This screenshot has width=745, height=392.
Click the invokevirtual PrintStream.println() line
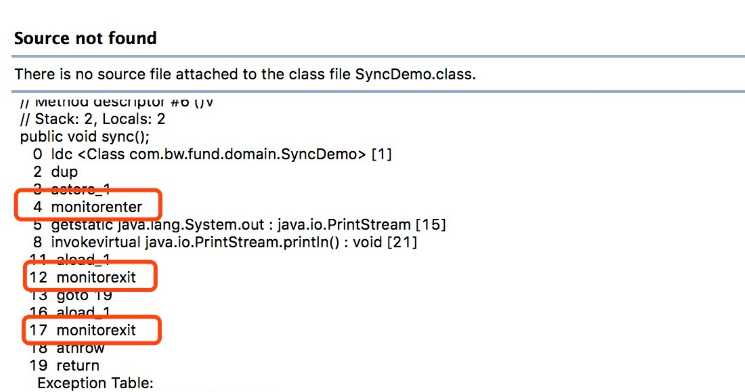[225, 242]
